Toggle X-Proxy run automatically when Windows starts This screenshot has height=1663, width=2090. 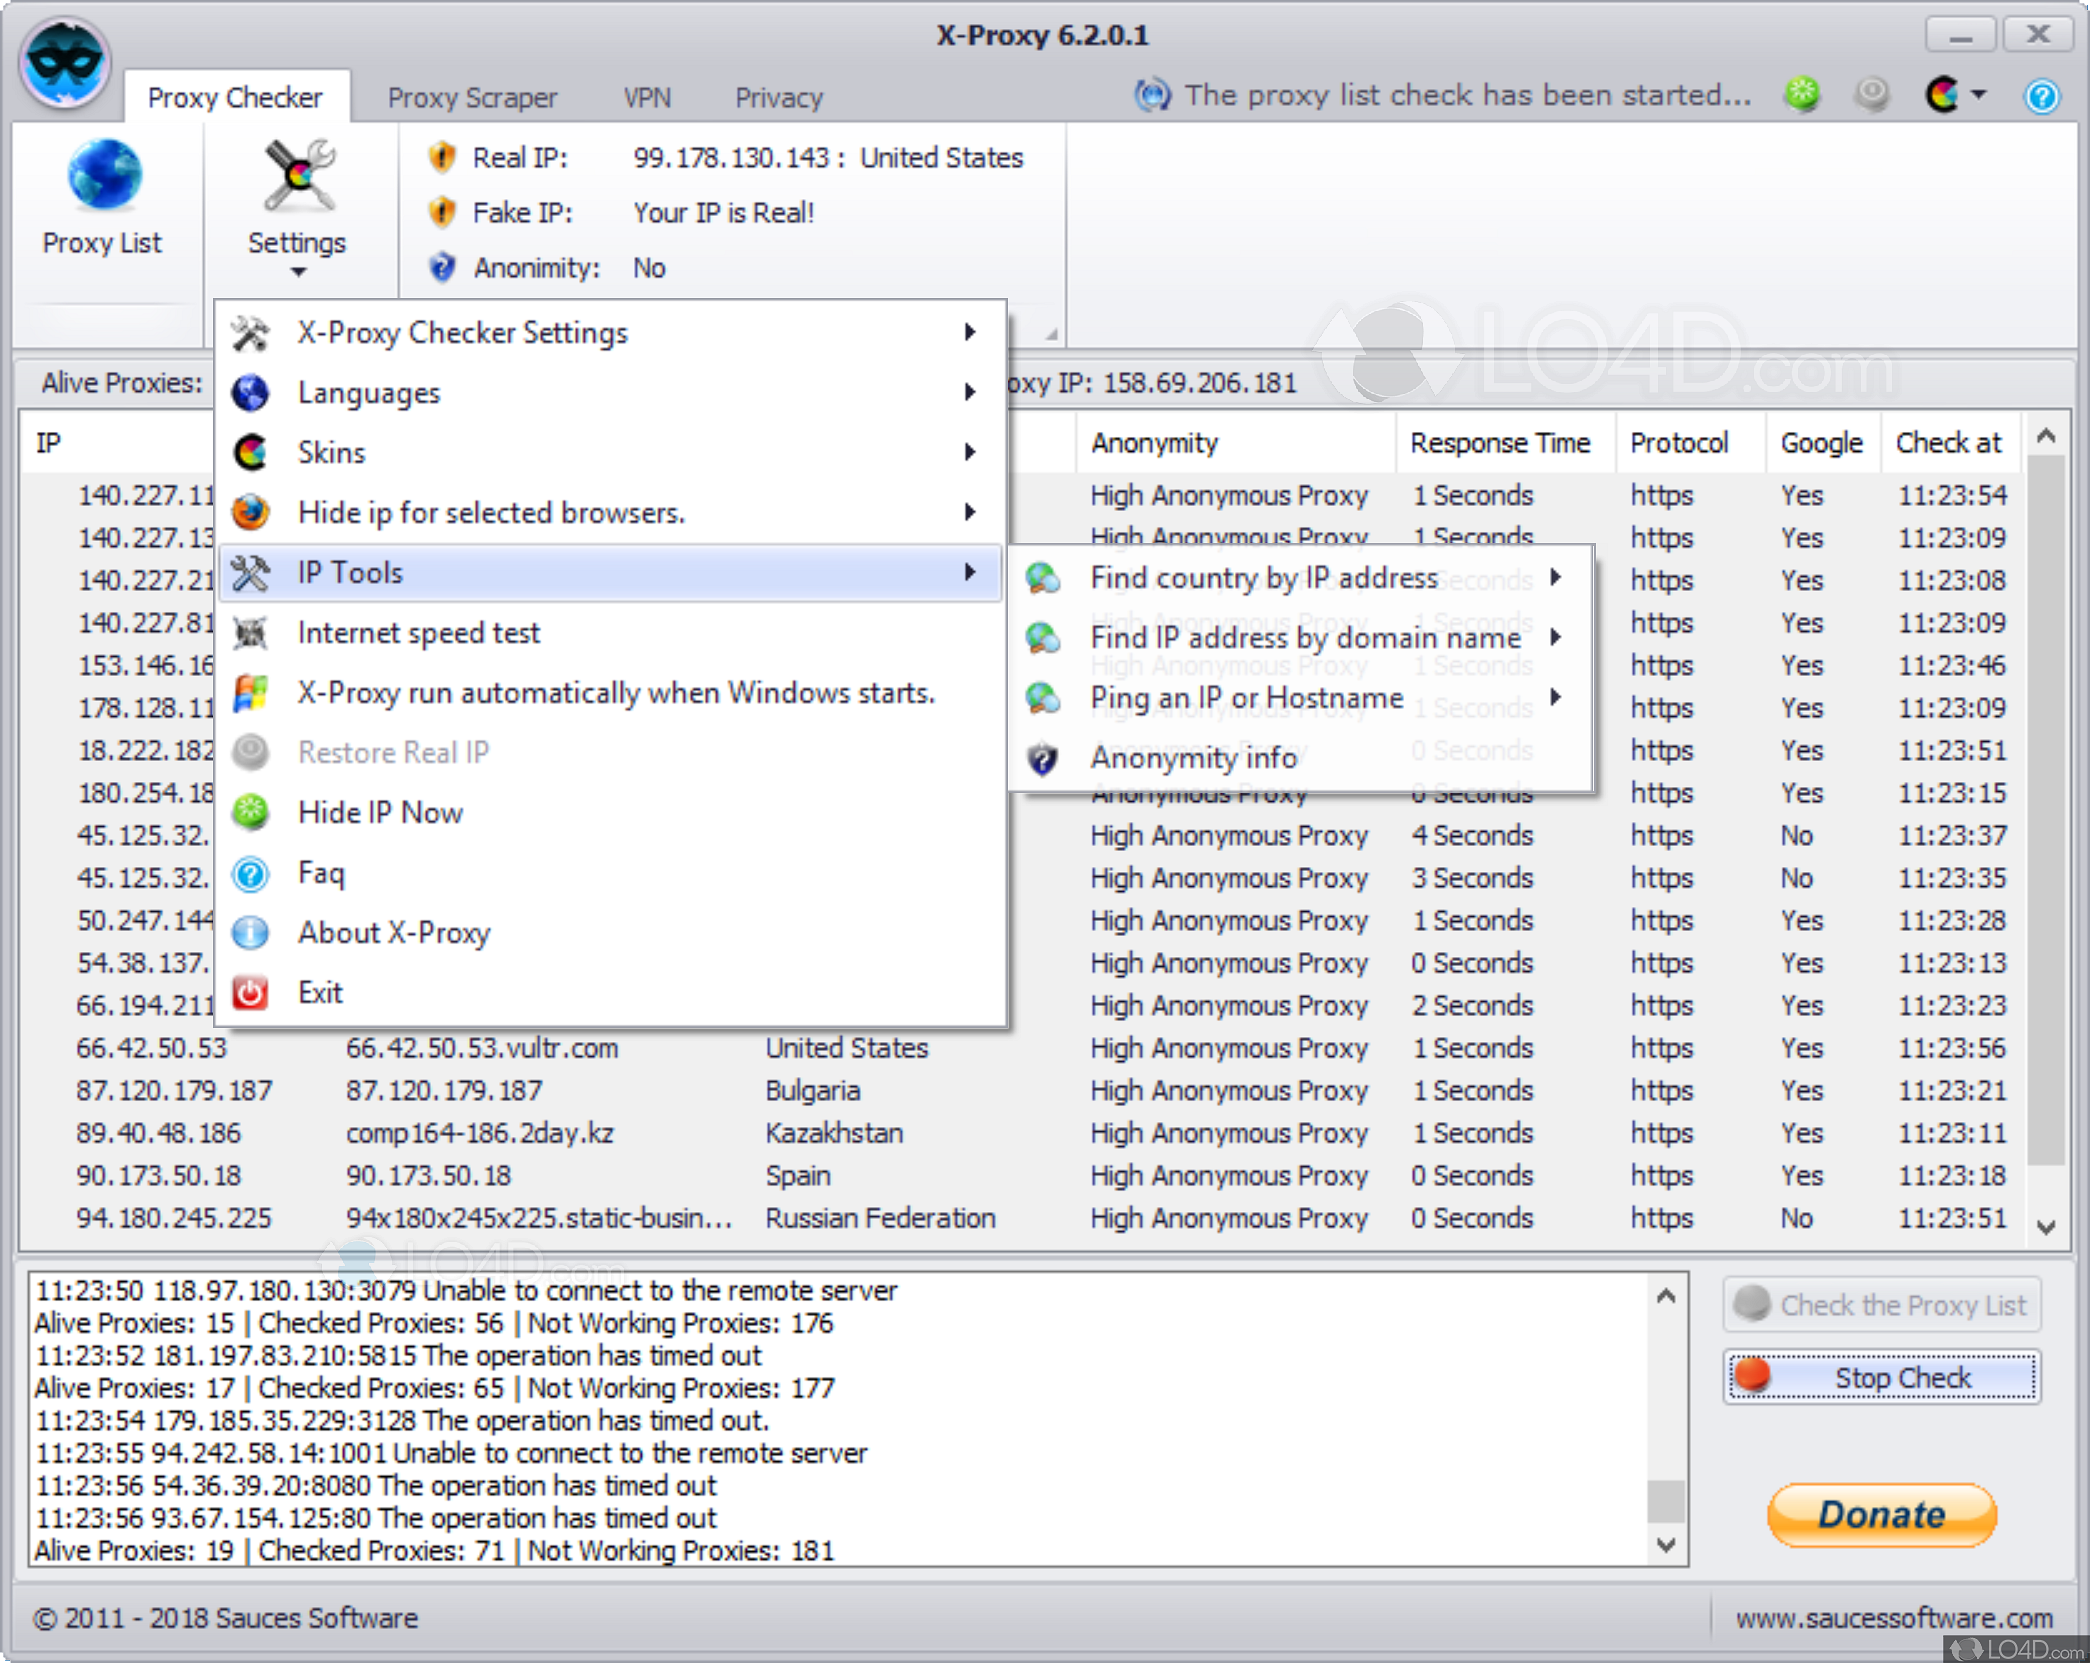615,693
